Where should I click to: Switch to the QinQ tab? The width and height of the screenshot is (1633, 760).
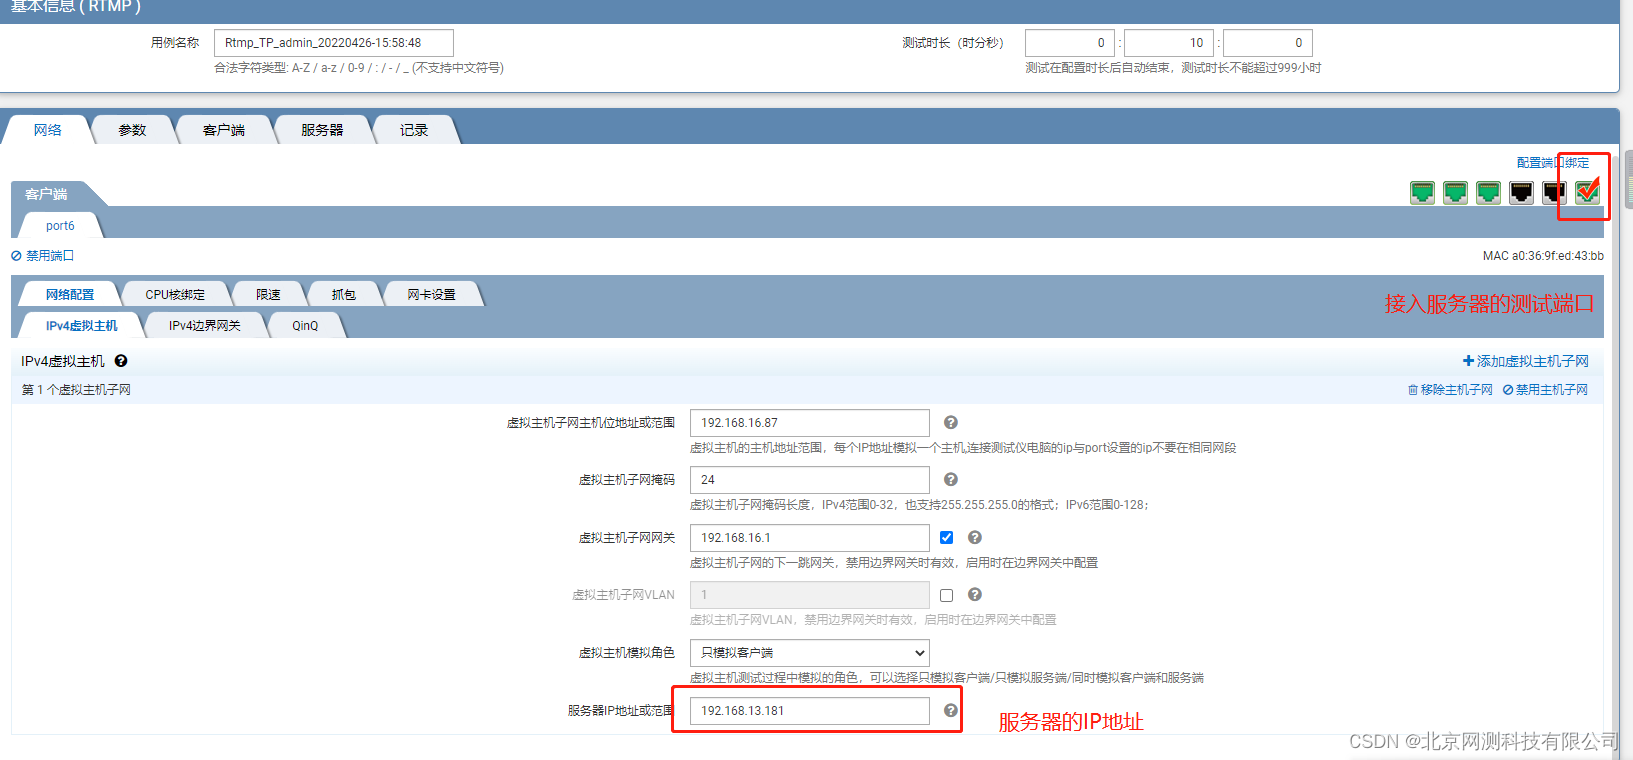[x=306, y=326]
